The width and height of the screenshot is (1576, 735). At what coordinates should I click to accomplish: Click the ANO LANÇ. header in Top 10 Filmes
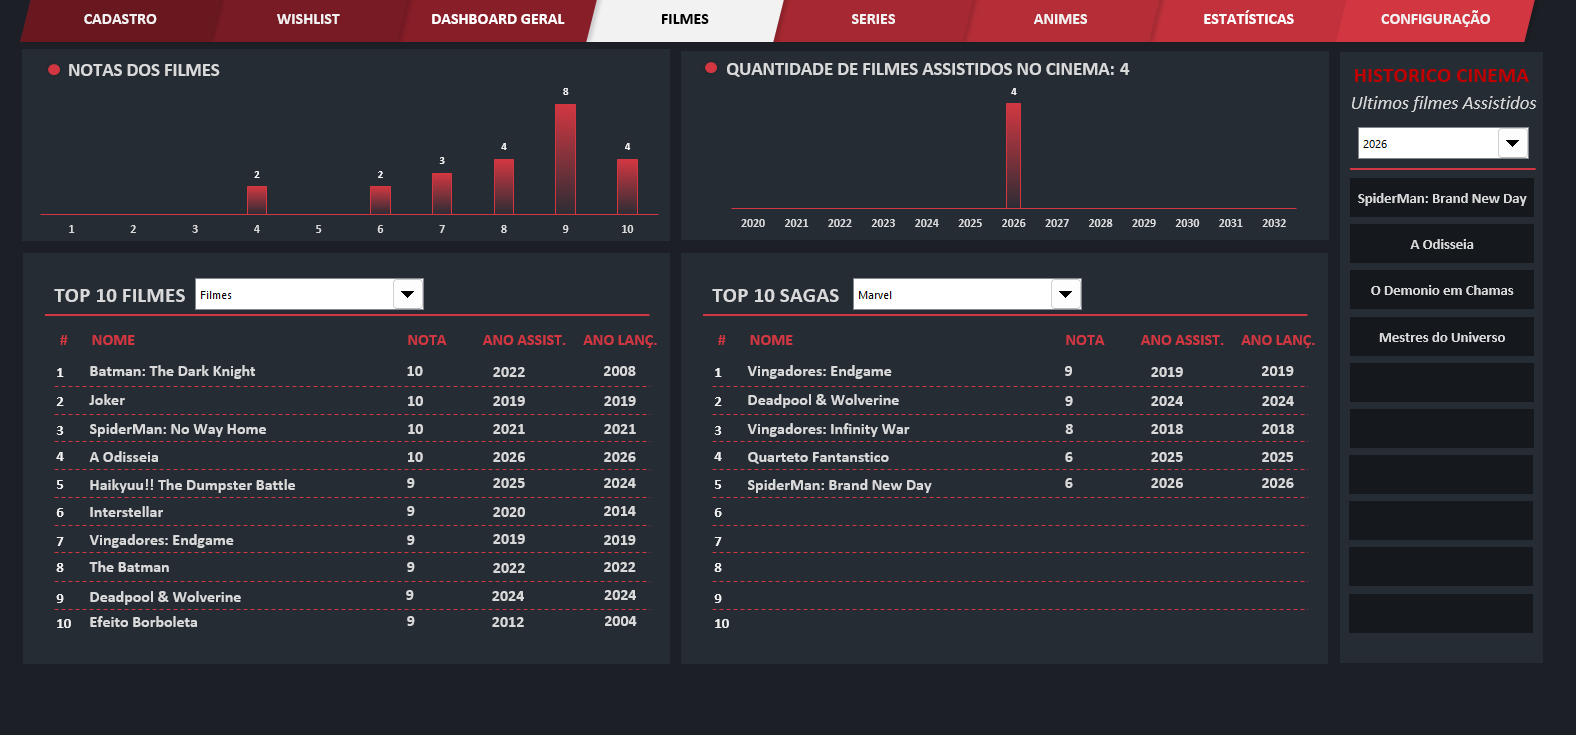[x=620, y=340]
